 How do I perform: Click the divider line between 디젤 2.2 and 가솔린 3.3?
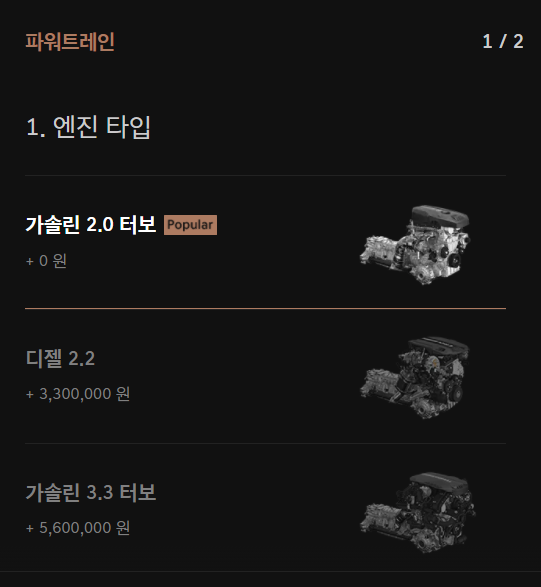tap(265, 443)
